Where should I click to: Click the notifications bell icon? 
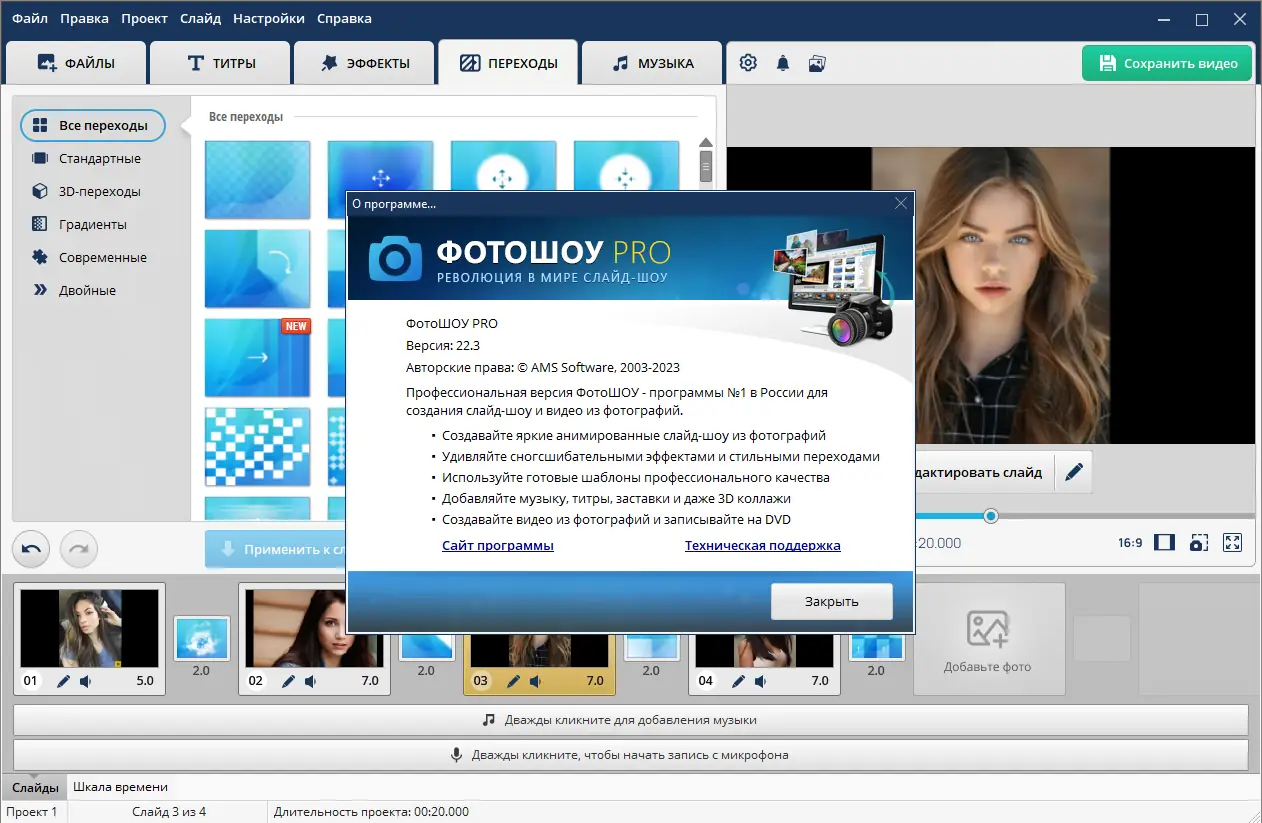(x=783, y=63)
